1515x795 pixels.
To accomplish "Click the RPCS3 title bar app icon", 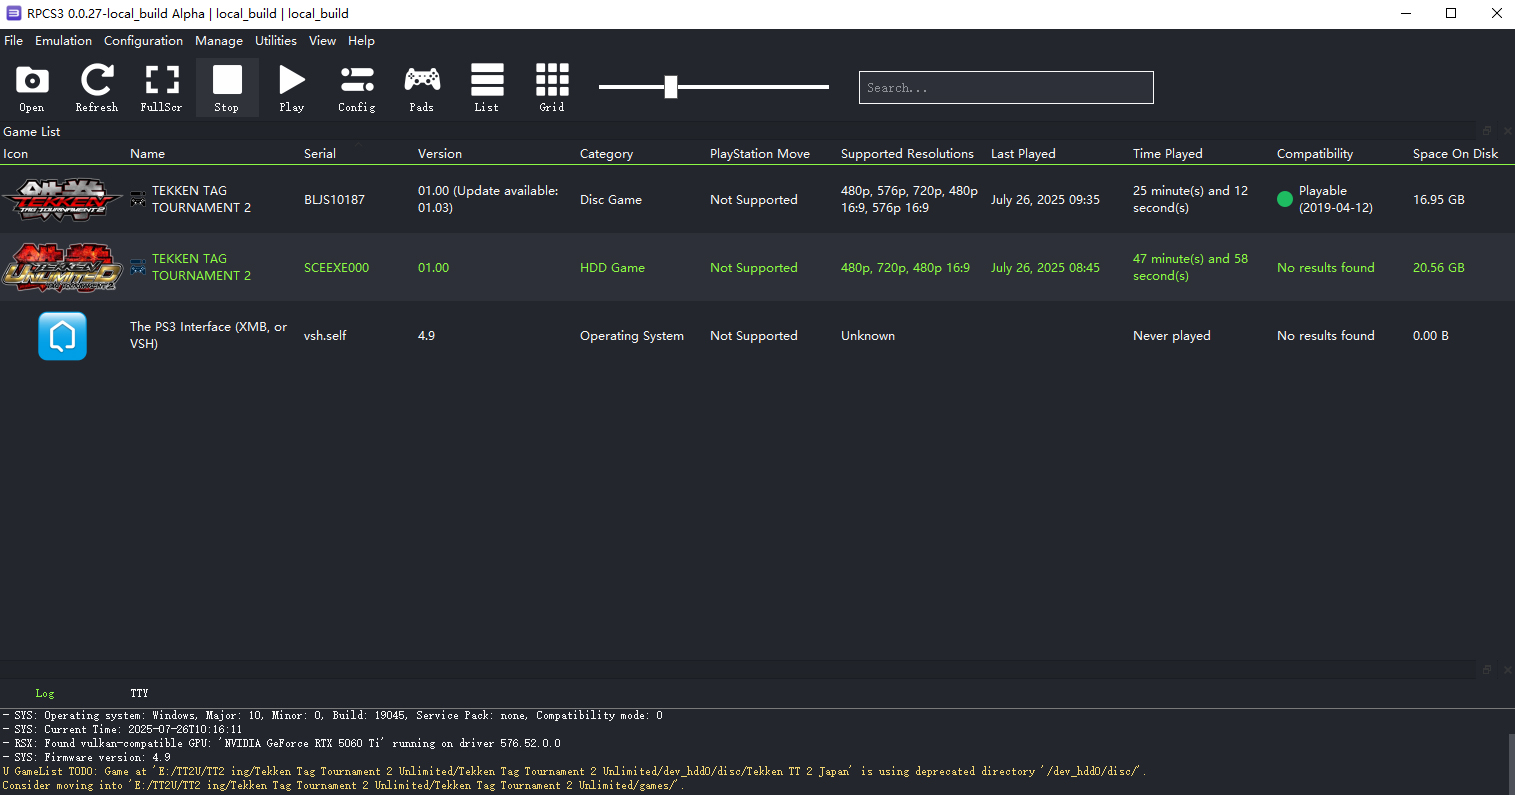I will (13, 13).
